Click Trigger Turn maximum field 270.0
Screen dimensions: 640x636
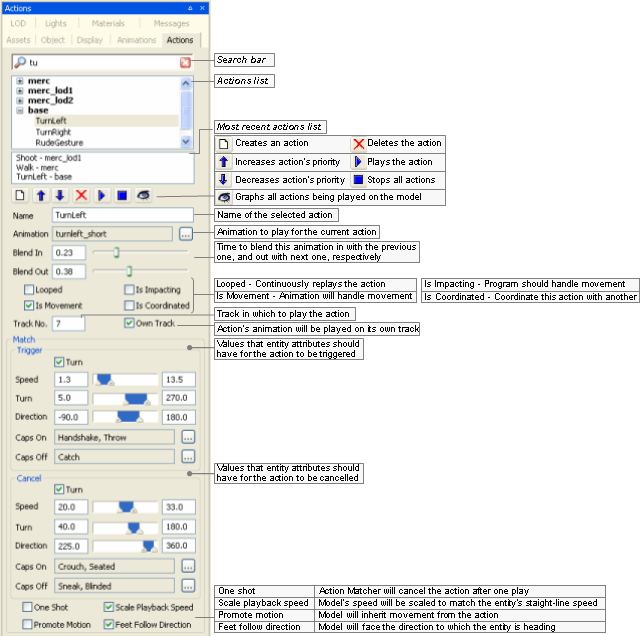(x=179, y=398)
